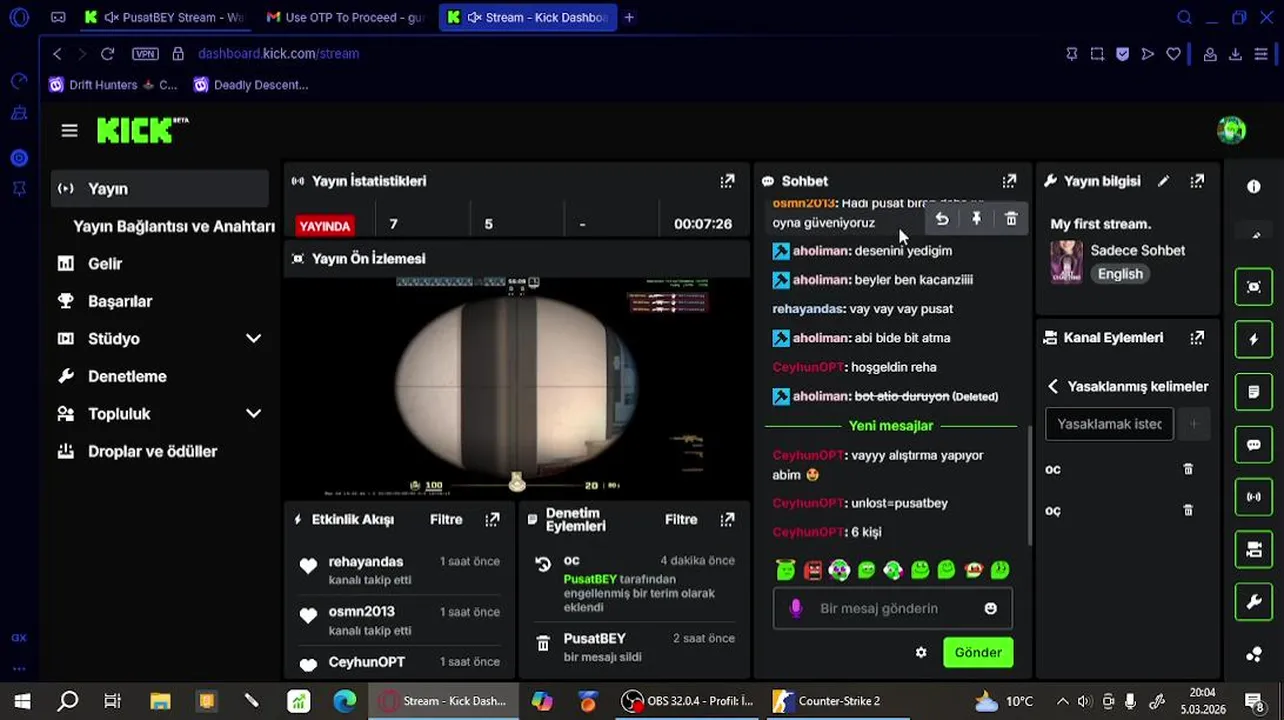Open the Kick hamburger menu

coord(69,130)
